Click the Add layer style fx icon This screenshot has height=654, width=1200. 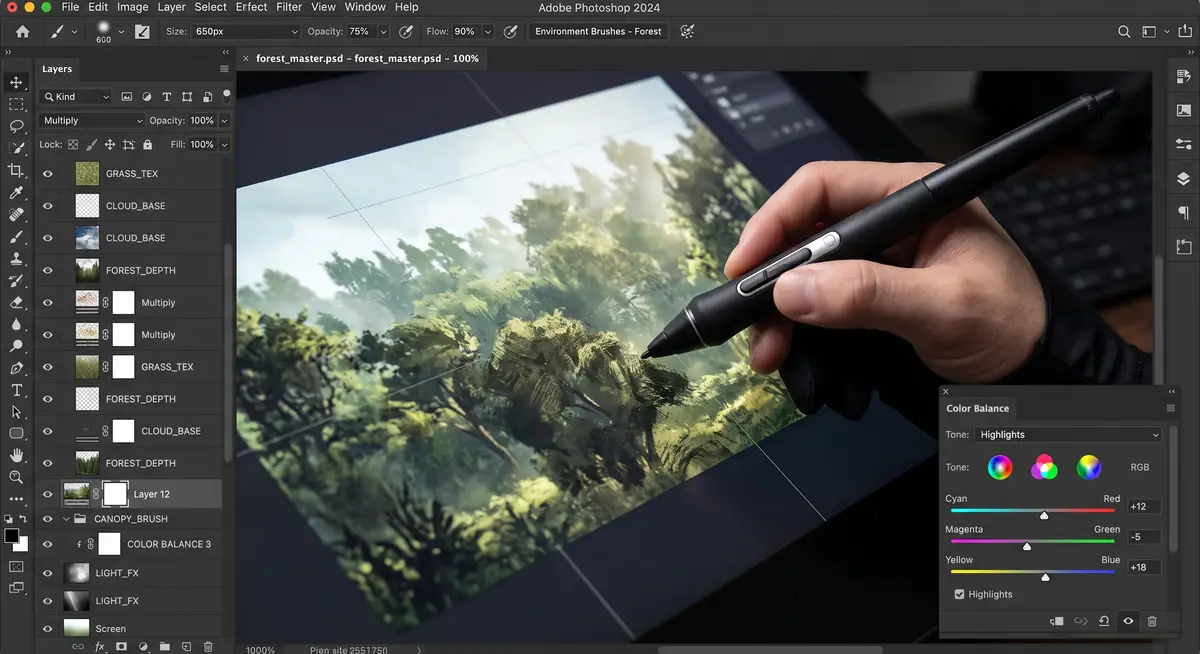tap(100, 647)
